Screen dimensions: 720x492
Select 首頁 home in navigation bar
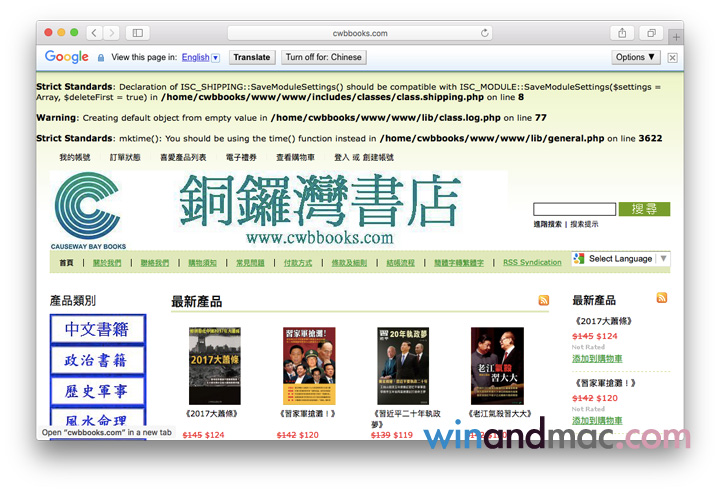(x=66, y=263)
